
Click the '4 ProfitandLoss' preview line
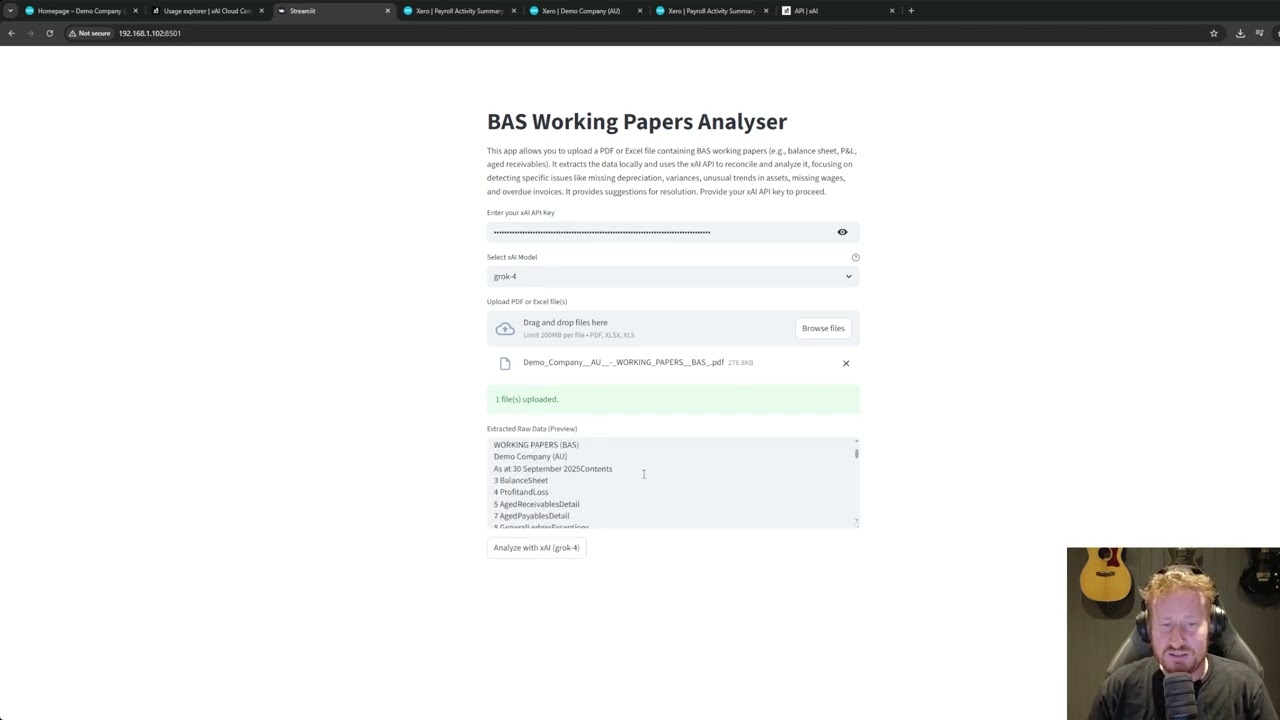(521, 492)
